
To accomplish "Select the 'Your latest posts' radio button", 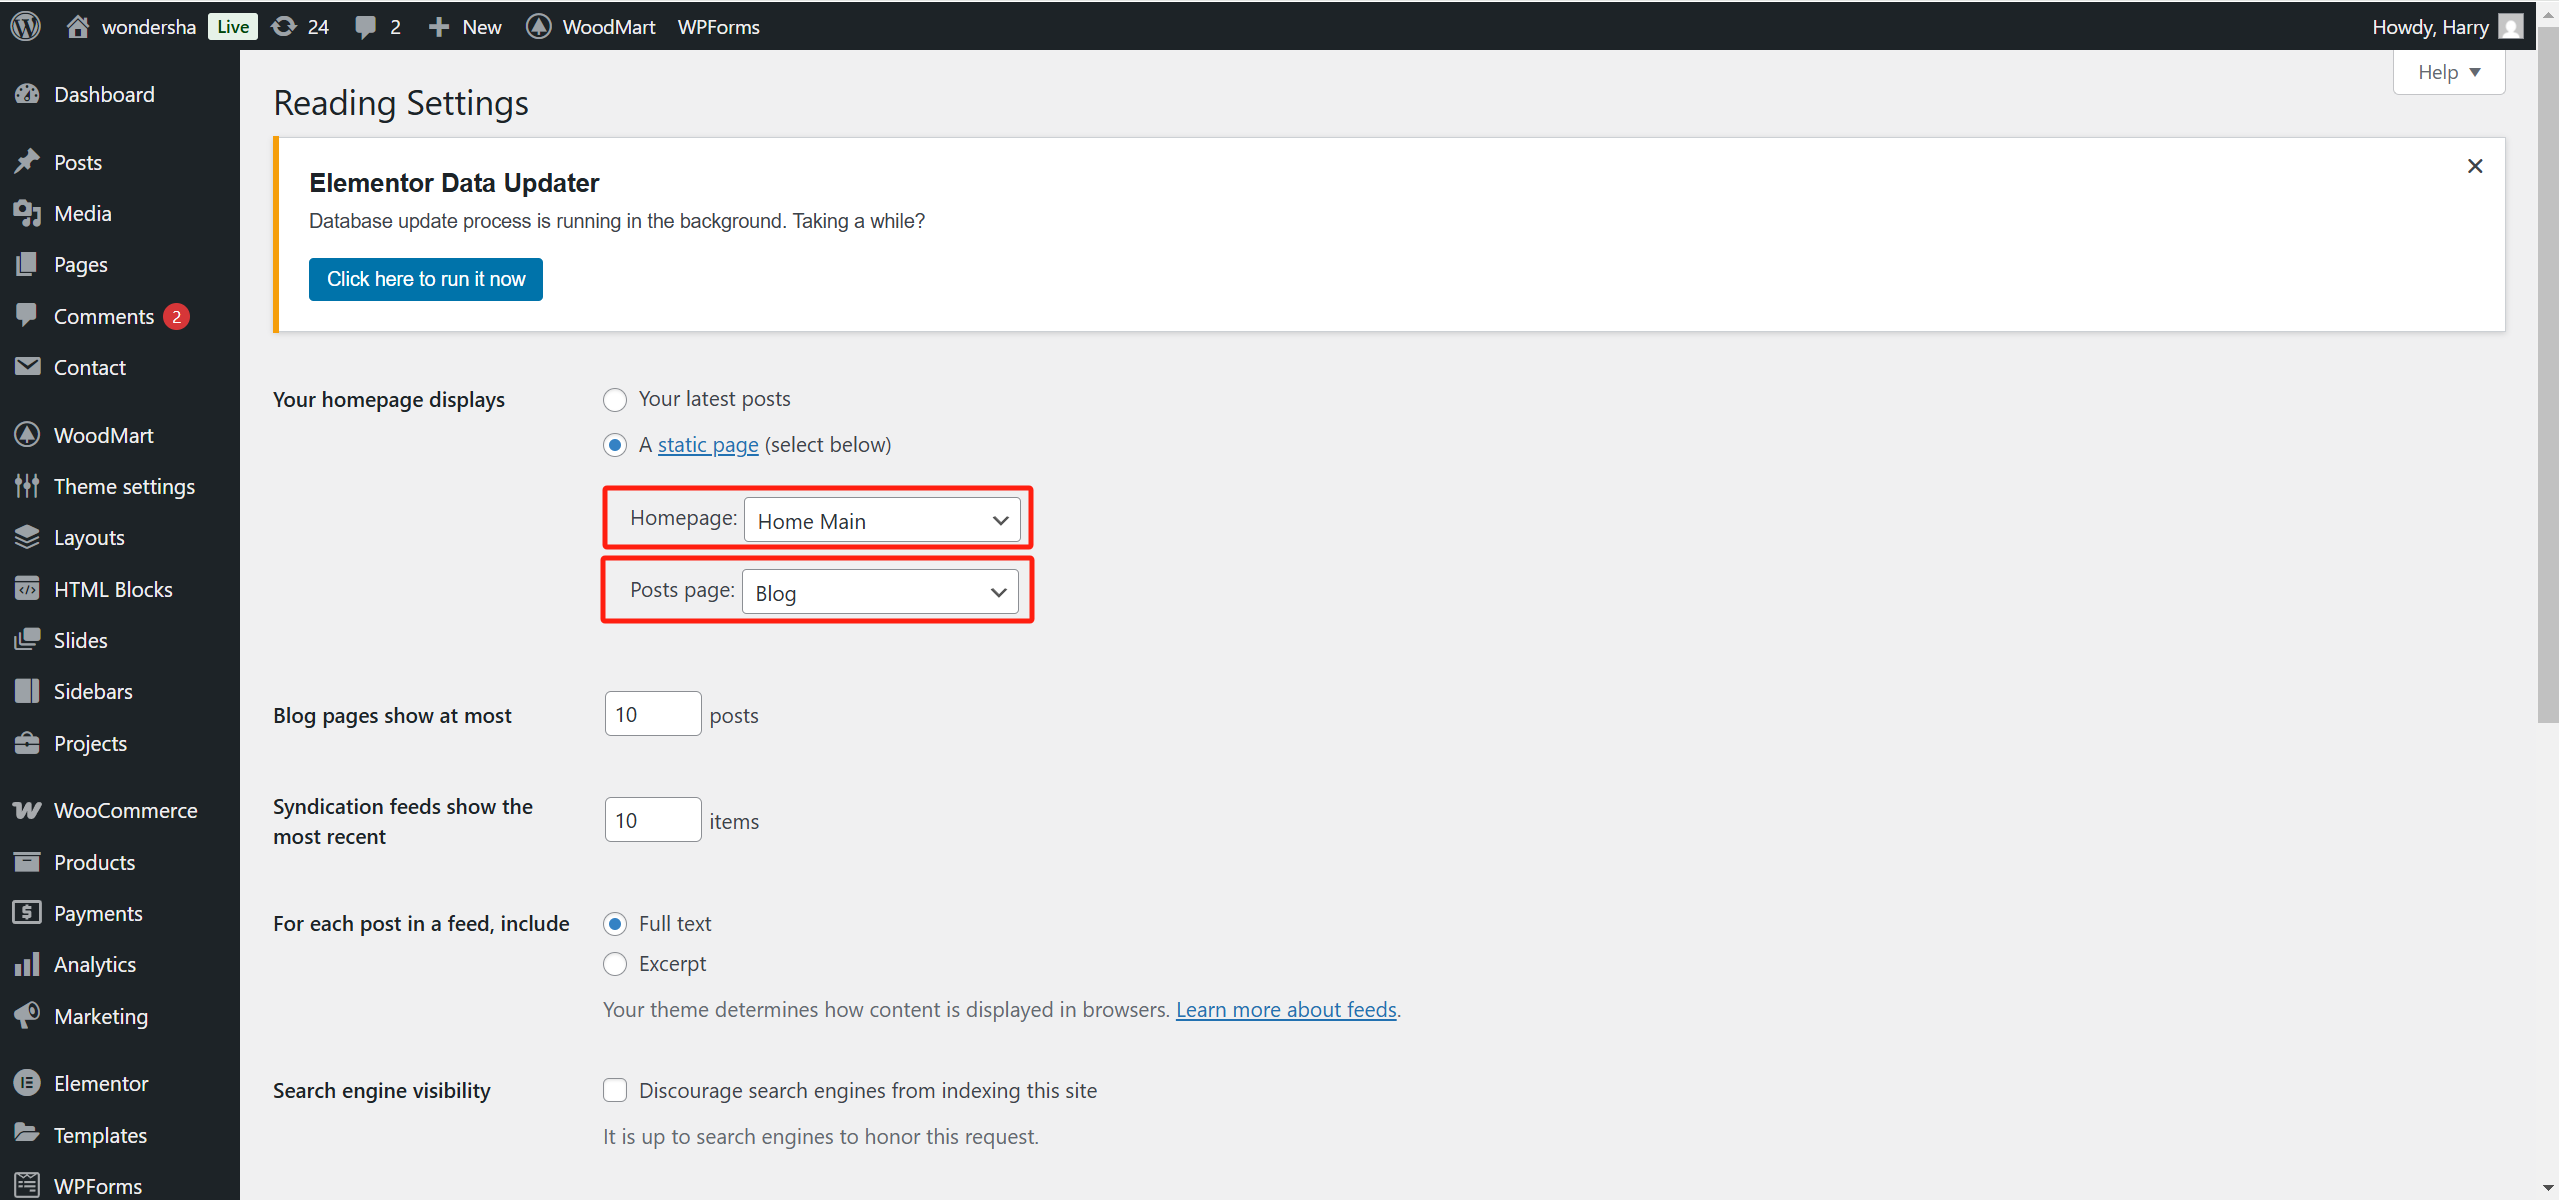I will 615,400.
